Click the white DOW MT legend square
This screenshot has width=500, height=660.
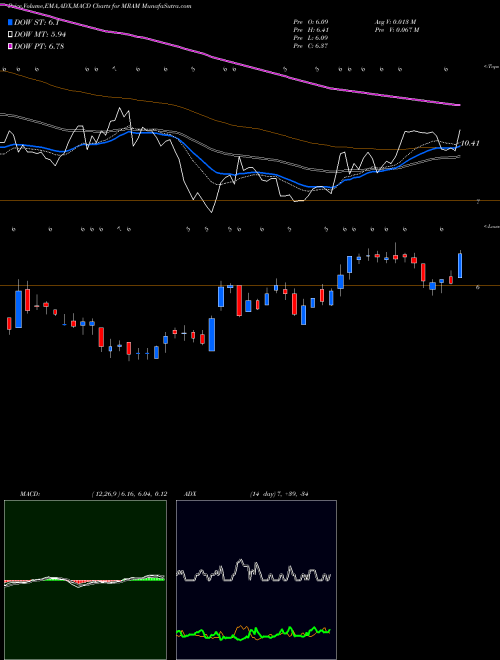pyautogui.click(x=10, y=34)
